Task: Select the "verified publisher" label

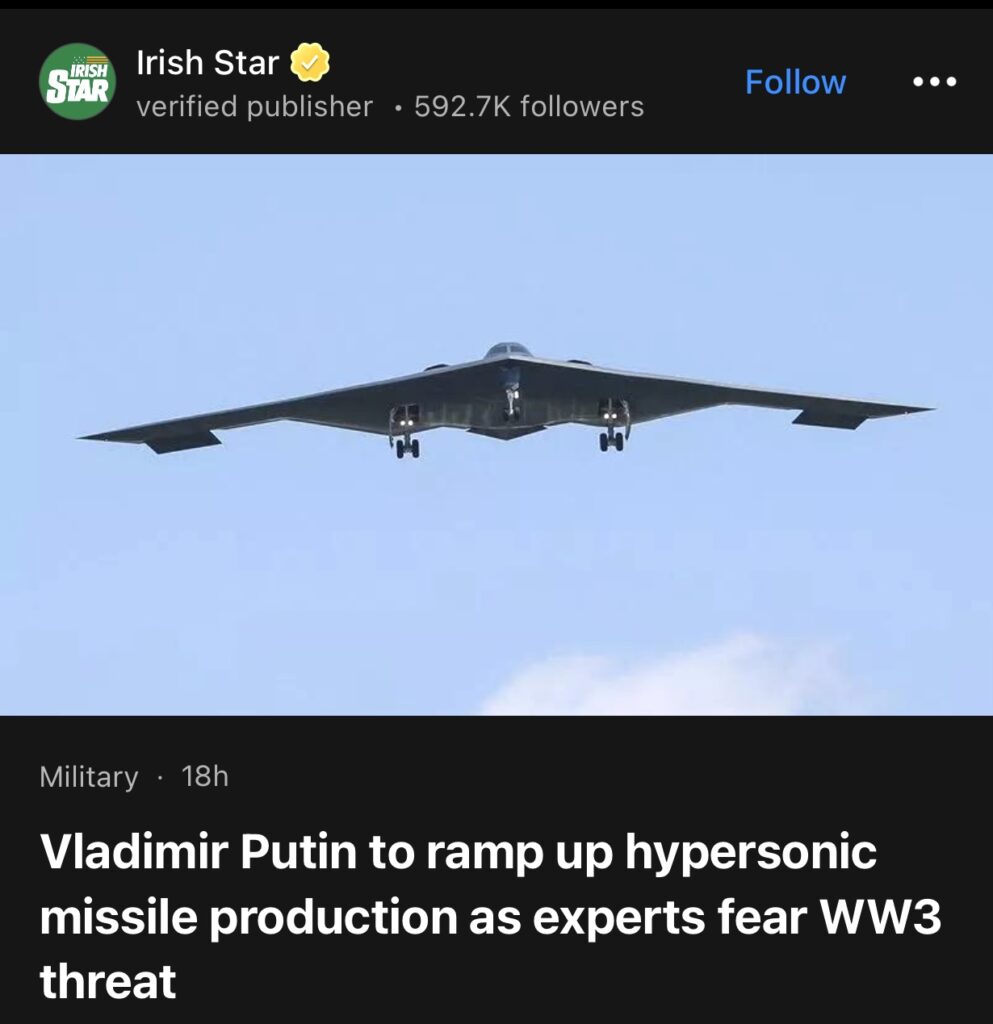Action: (x=254, y=106)
